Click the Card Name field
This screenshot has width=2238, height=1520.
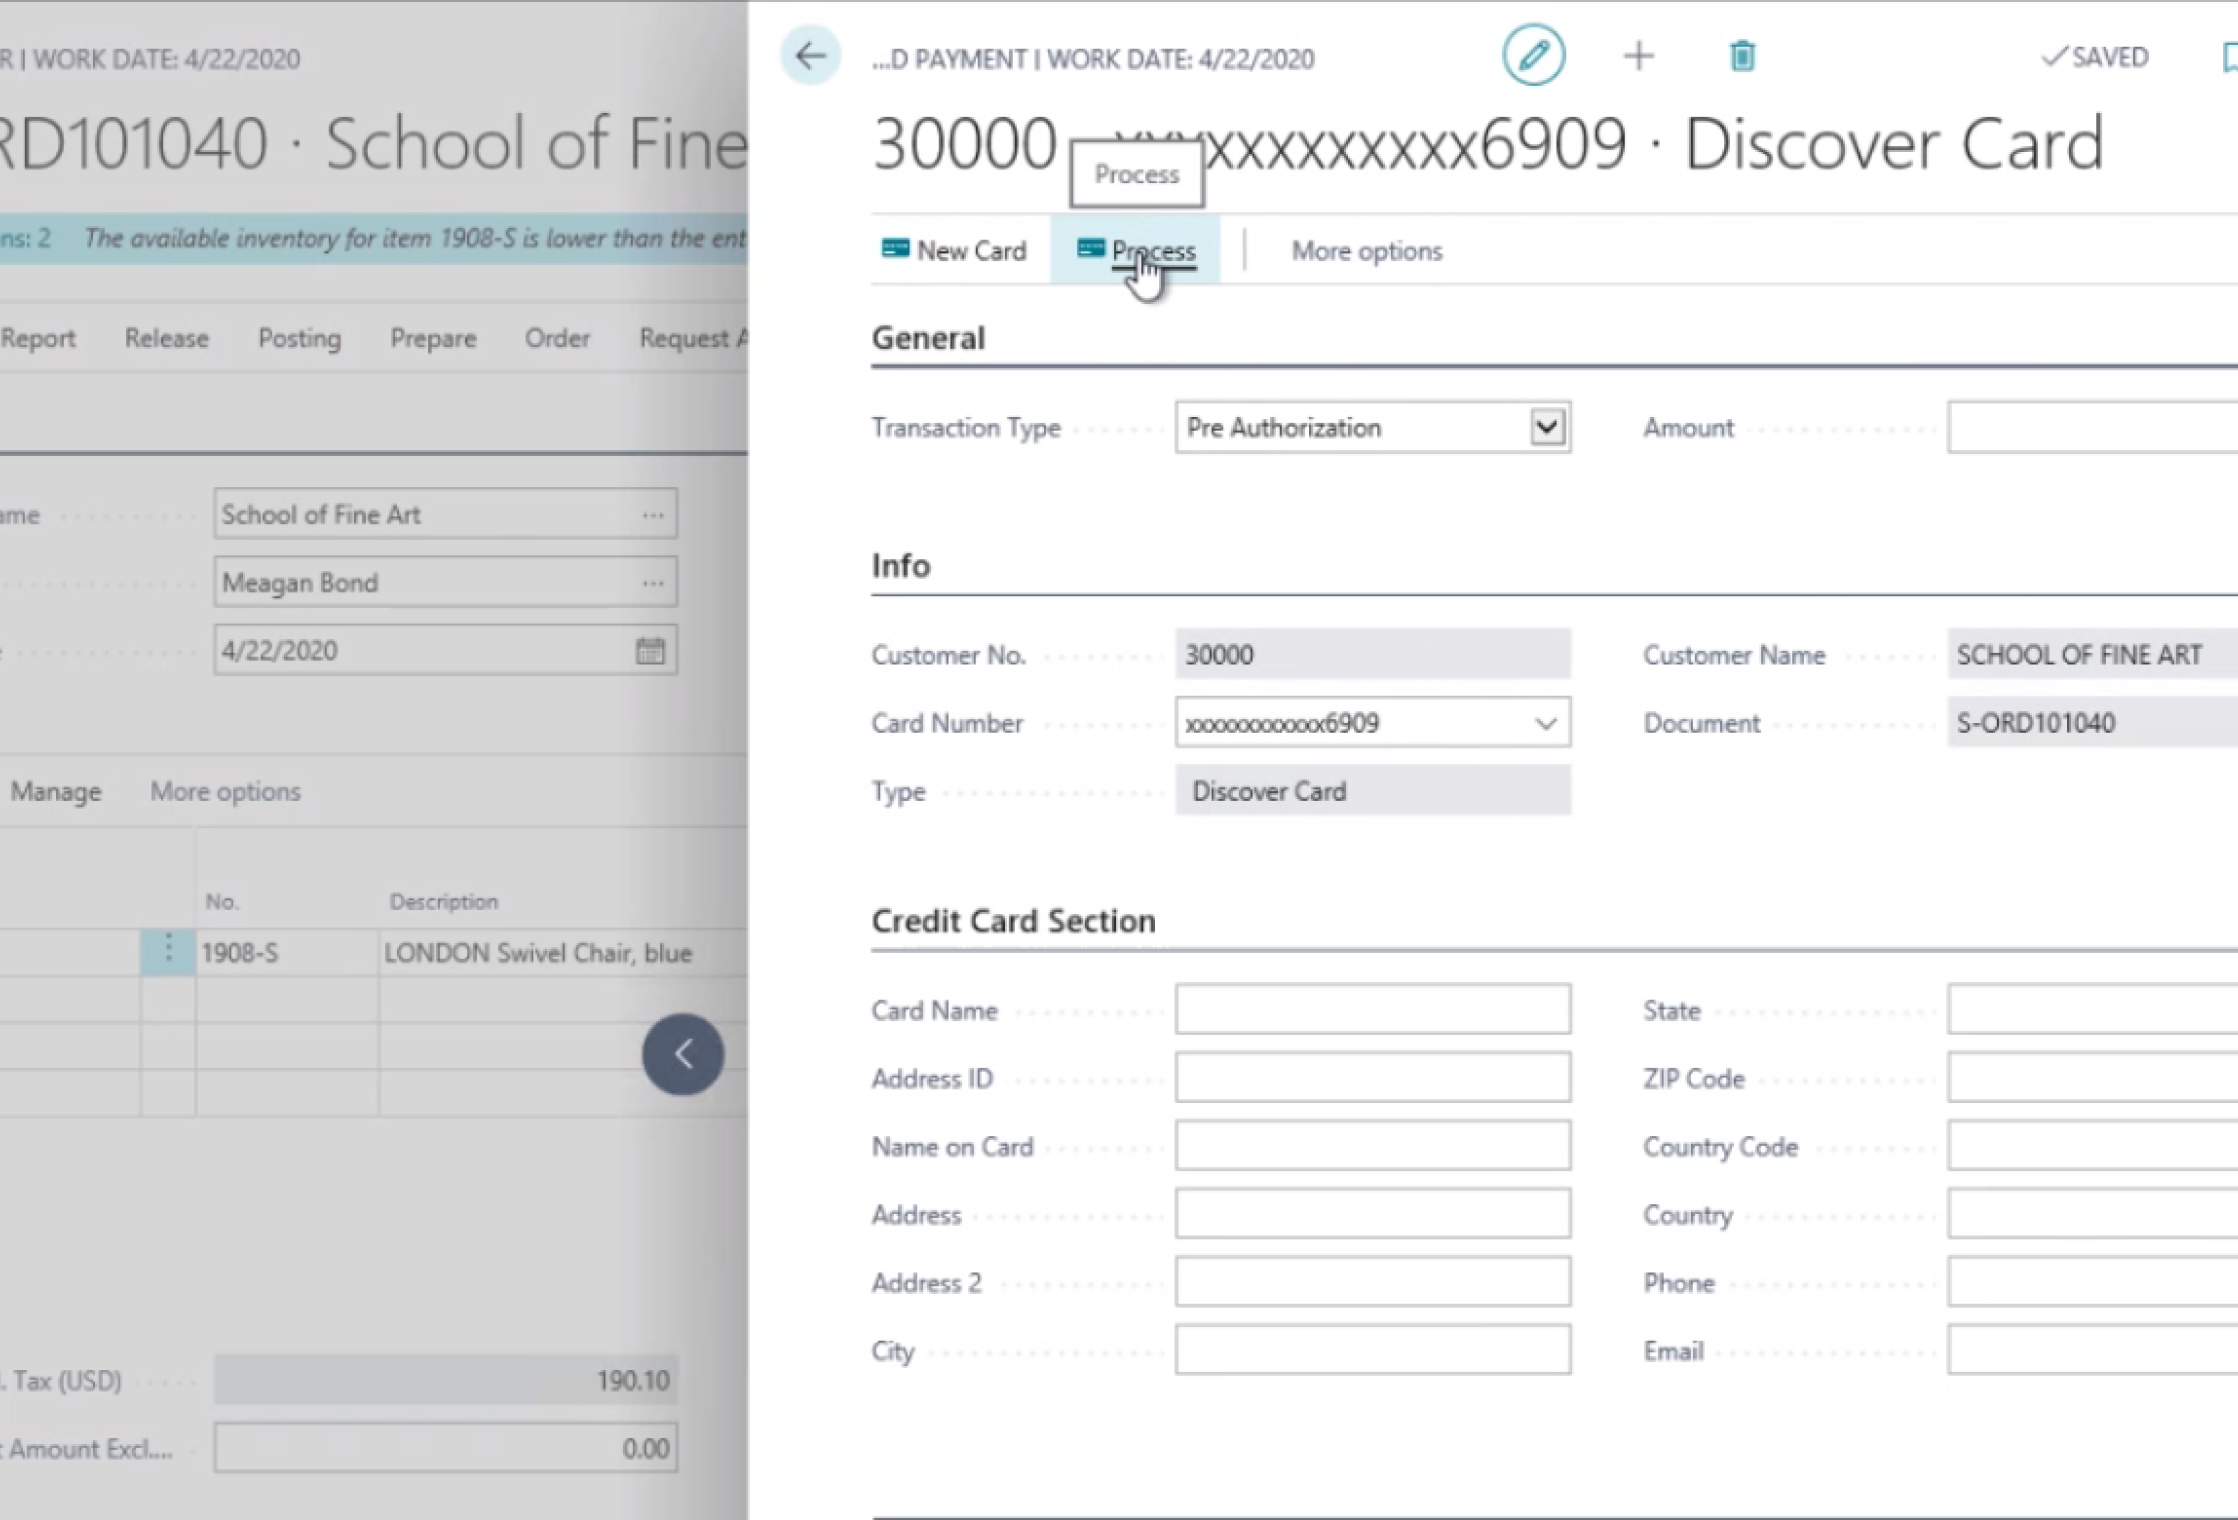tap(1373, 1009)
